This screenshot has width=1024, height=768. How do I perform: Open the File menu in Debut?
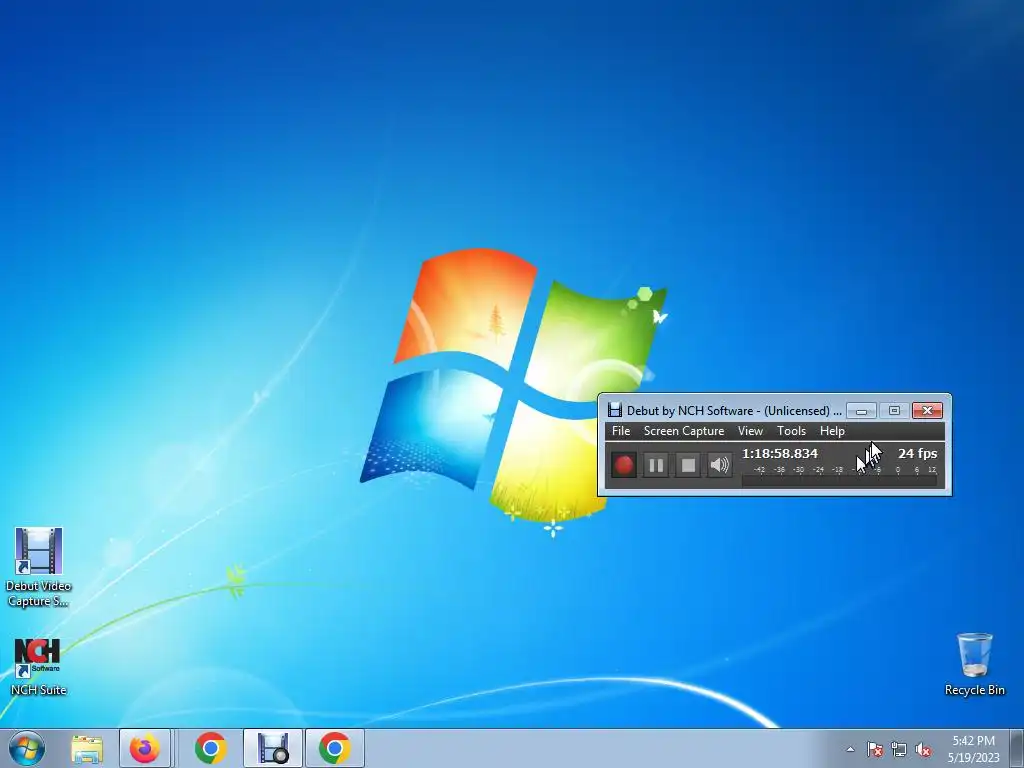point(621,431)
